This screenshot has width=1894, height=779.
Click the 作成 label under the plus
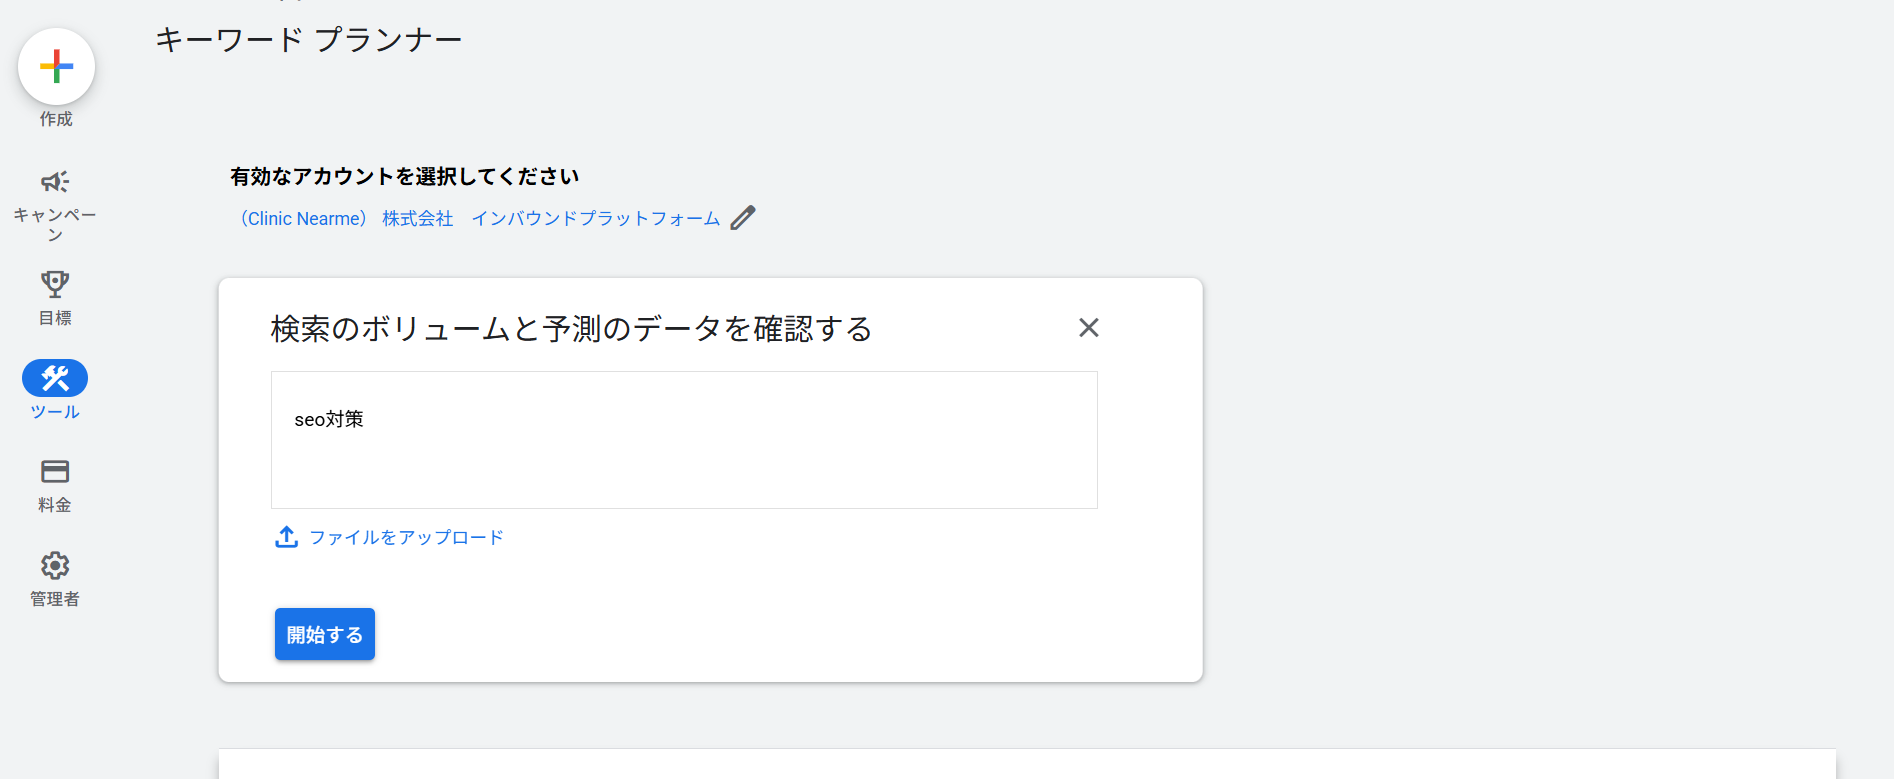tap(56, 119)
